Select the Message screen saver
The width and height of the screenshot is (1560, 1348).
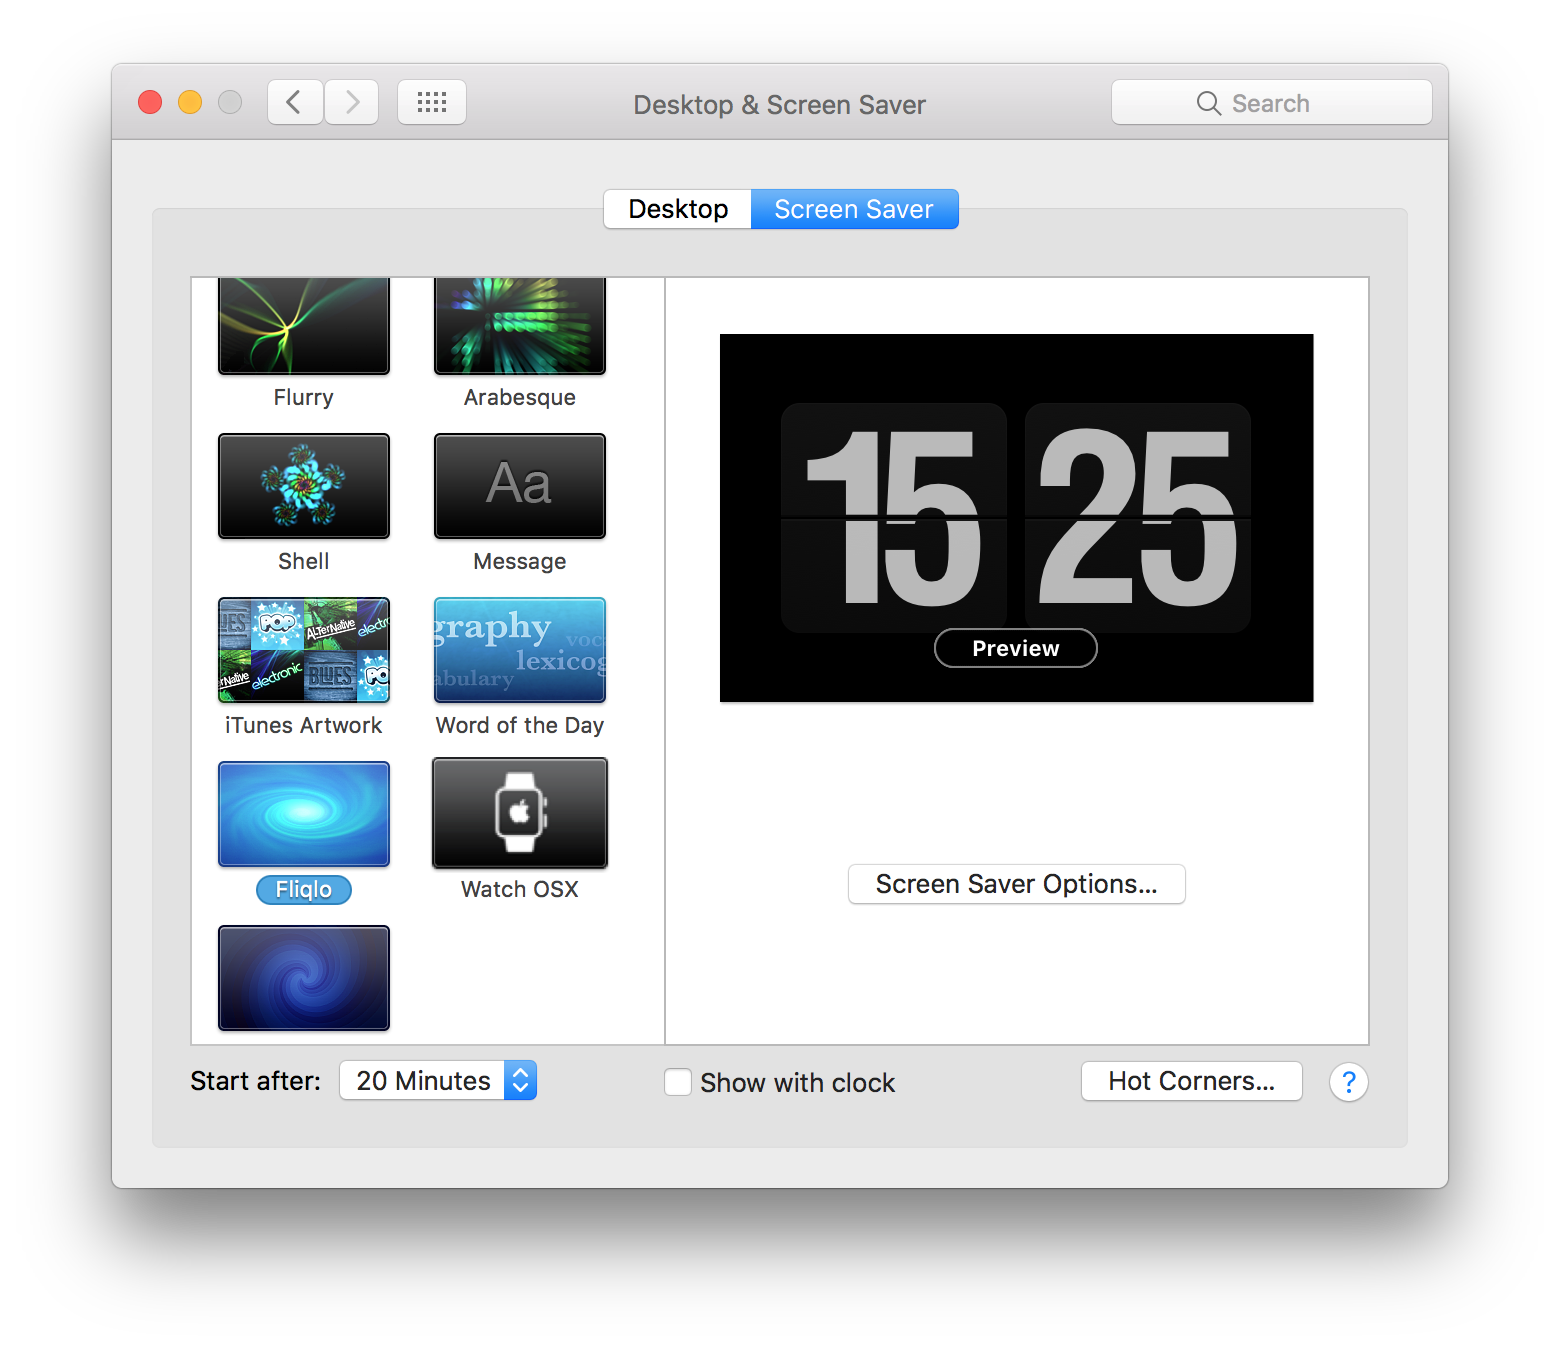pos(519,486)
